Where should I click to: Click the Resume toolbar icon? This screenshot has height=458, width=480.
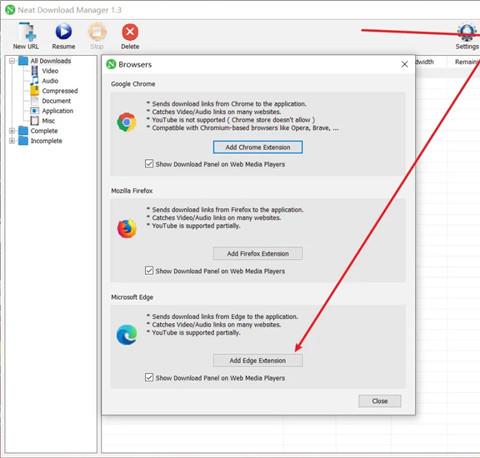coord(63,32)
